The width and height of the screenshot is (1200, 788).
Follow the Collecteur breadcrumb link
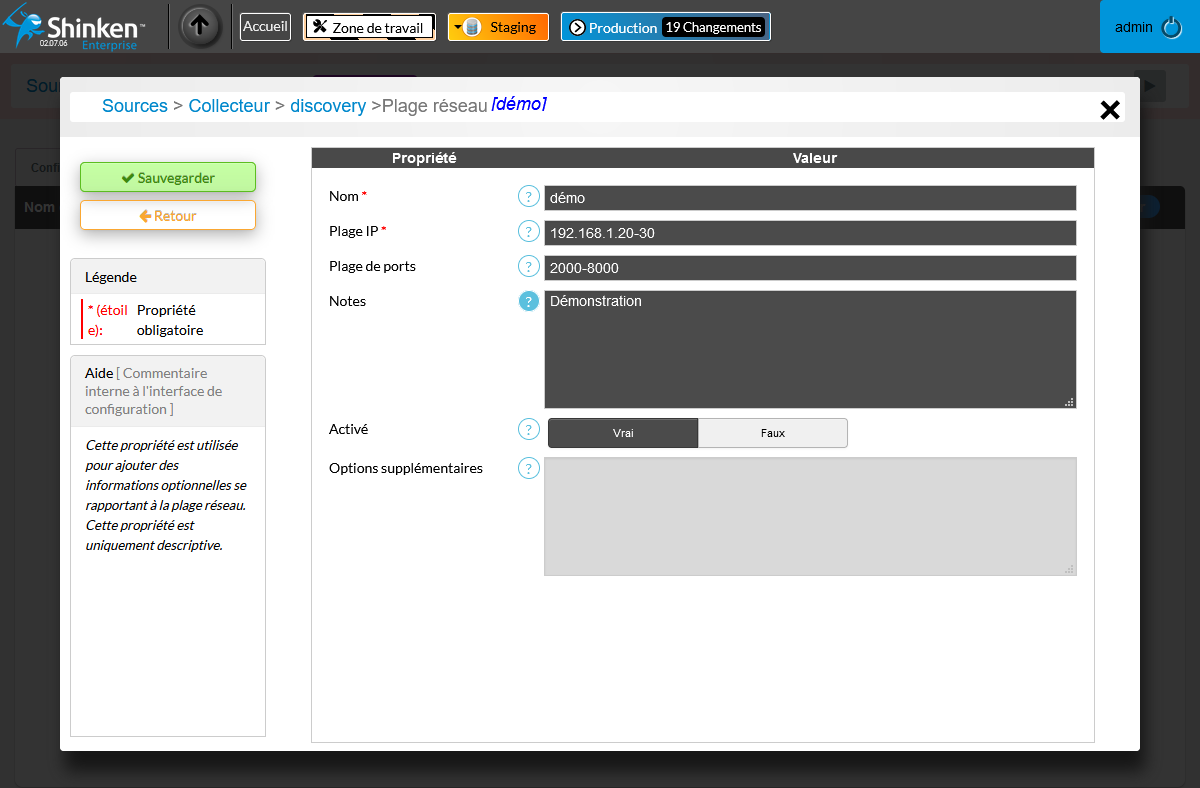[229, 106]
